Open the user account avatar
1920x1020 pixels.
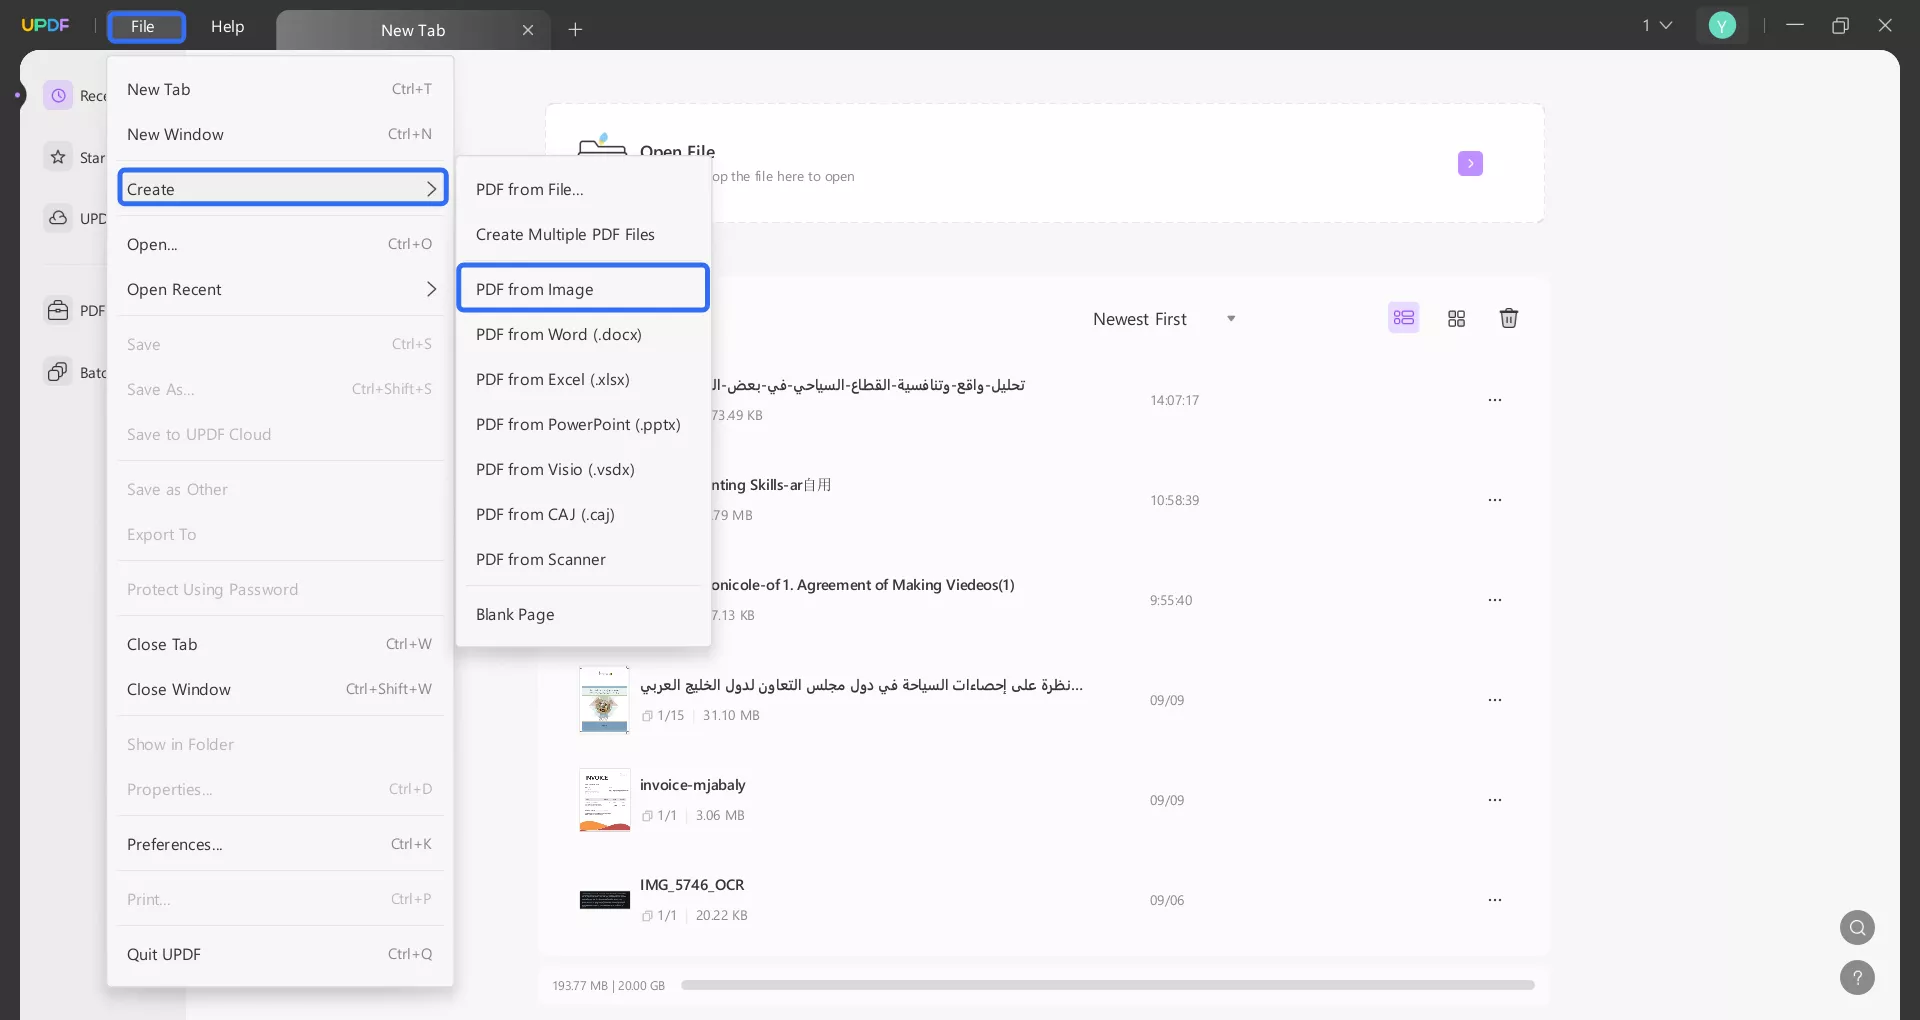point(1722,26)
